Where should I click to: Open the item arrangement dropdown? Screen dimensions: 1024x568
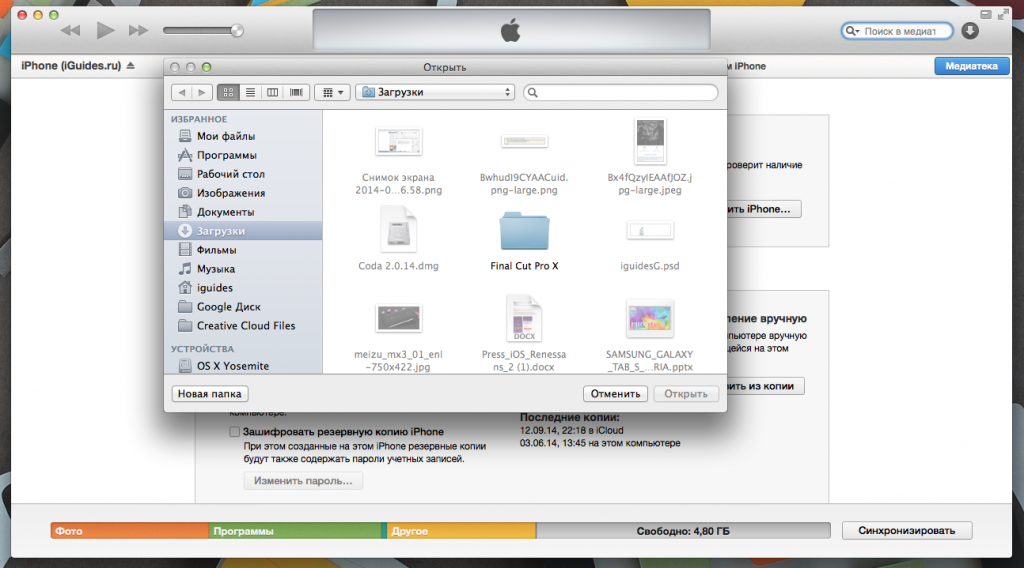[331, 92]
